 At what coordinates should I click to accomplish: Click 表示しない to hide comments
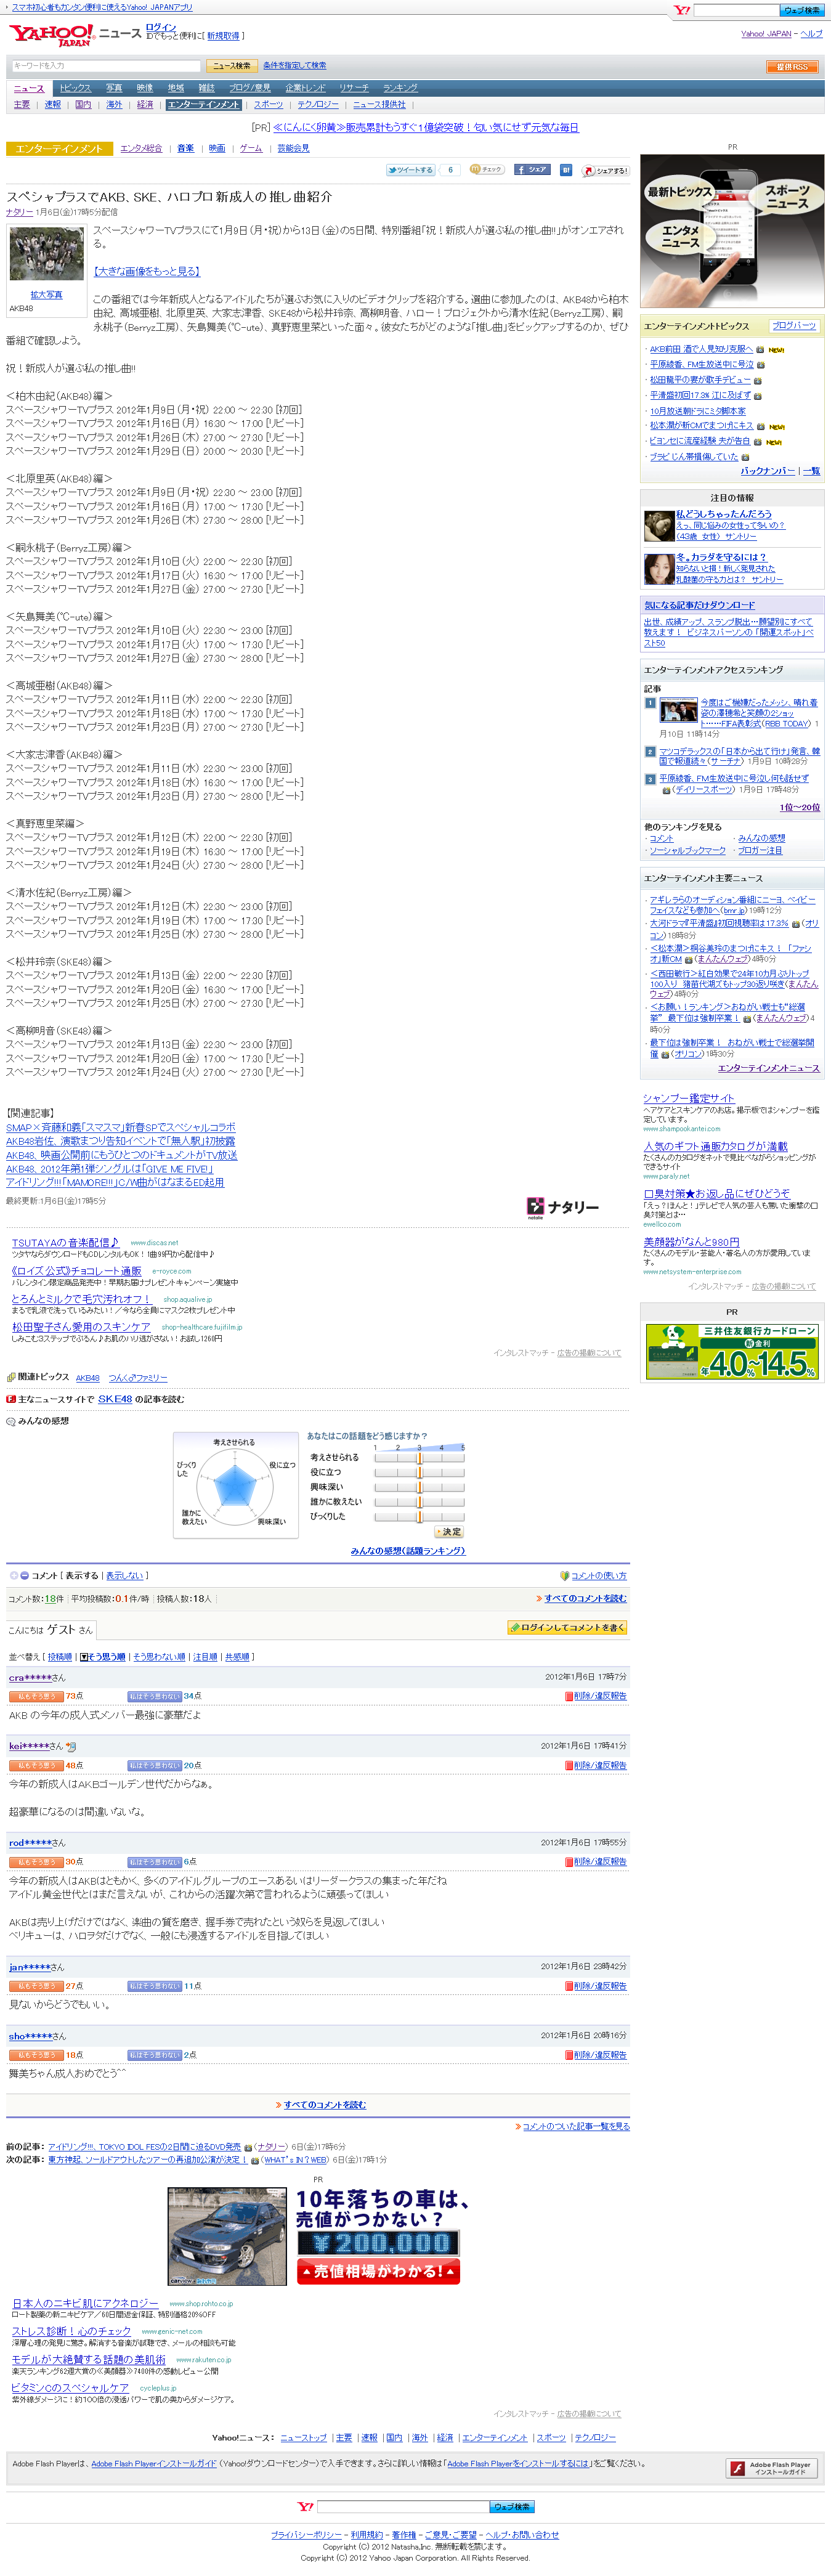(125, 1575)
